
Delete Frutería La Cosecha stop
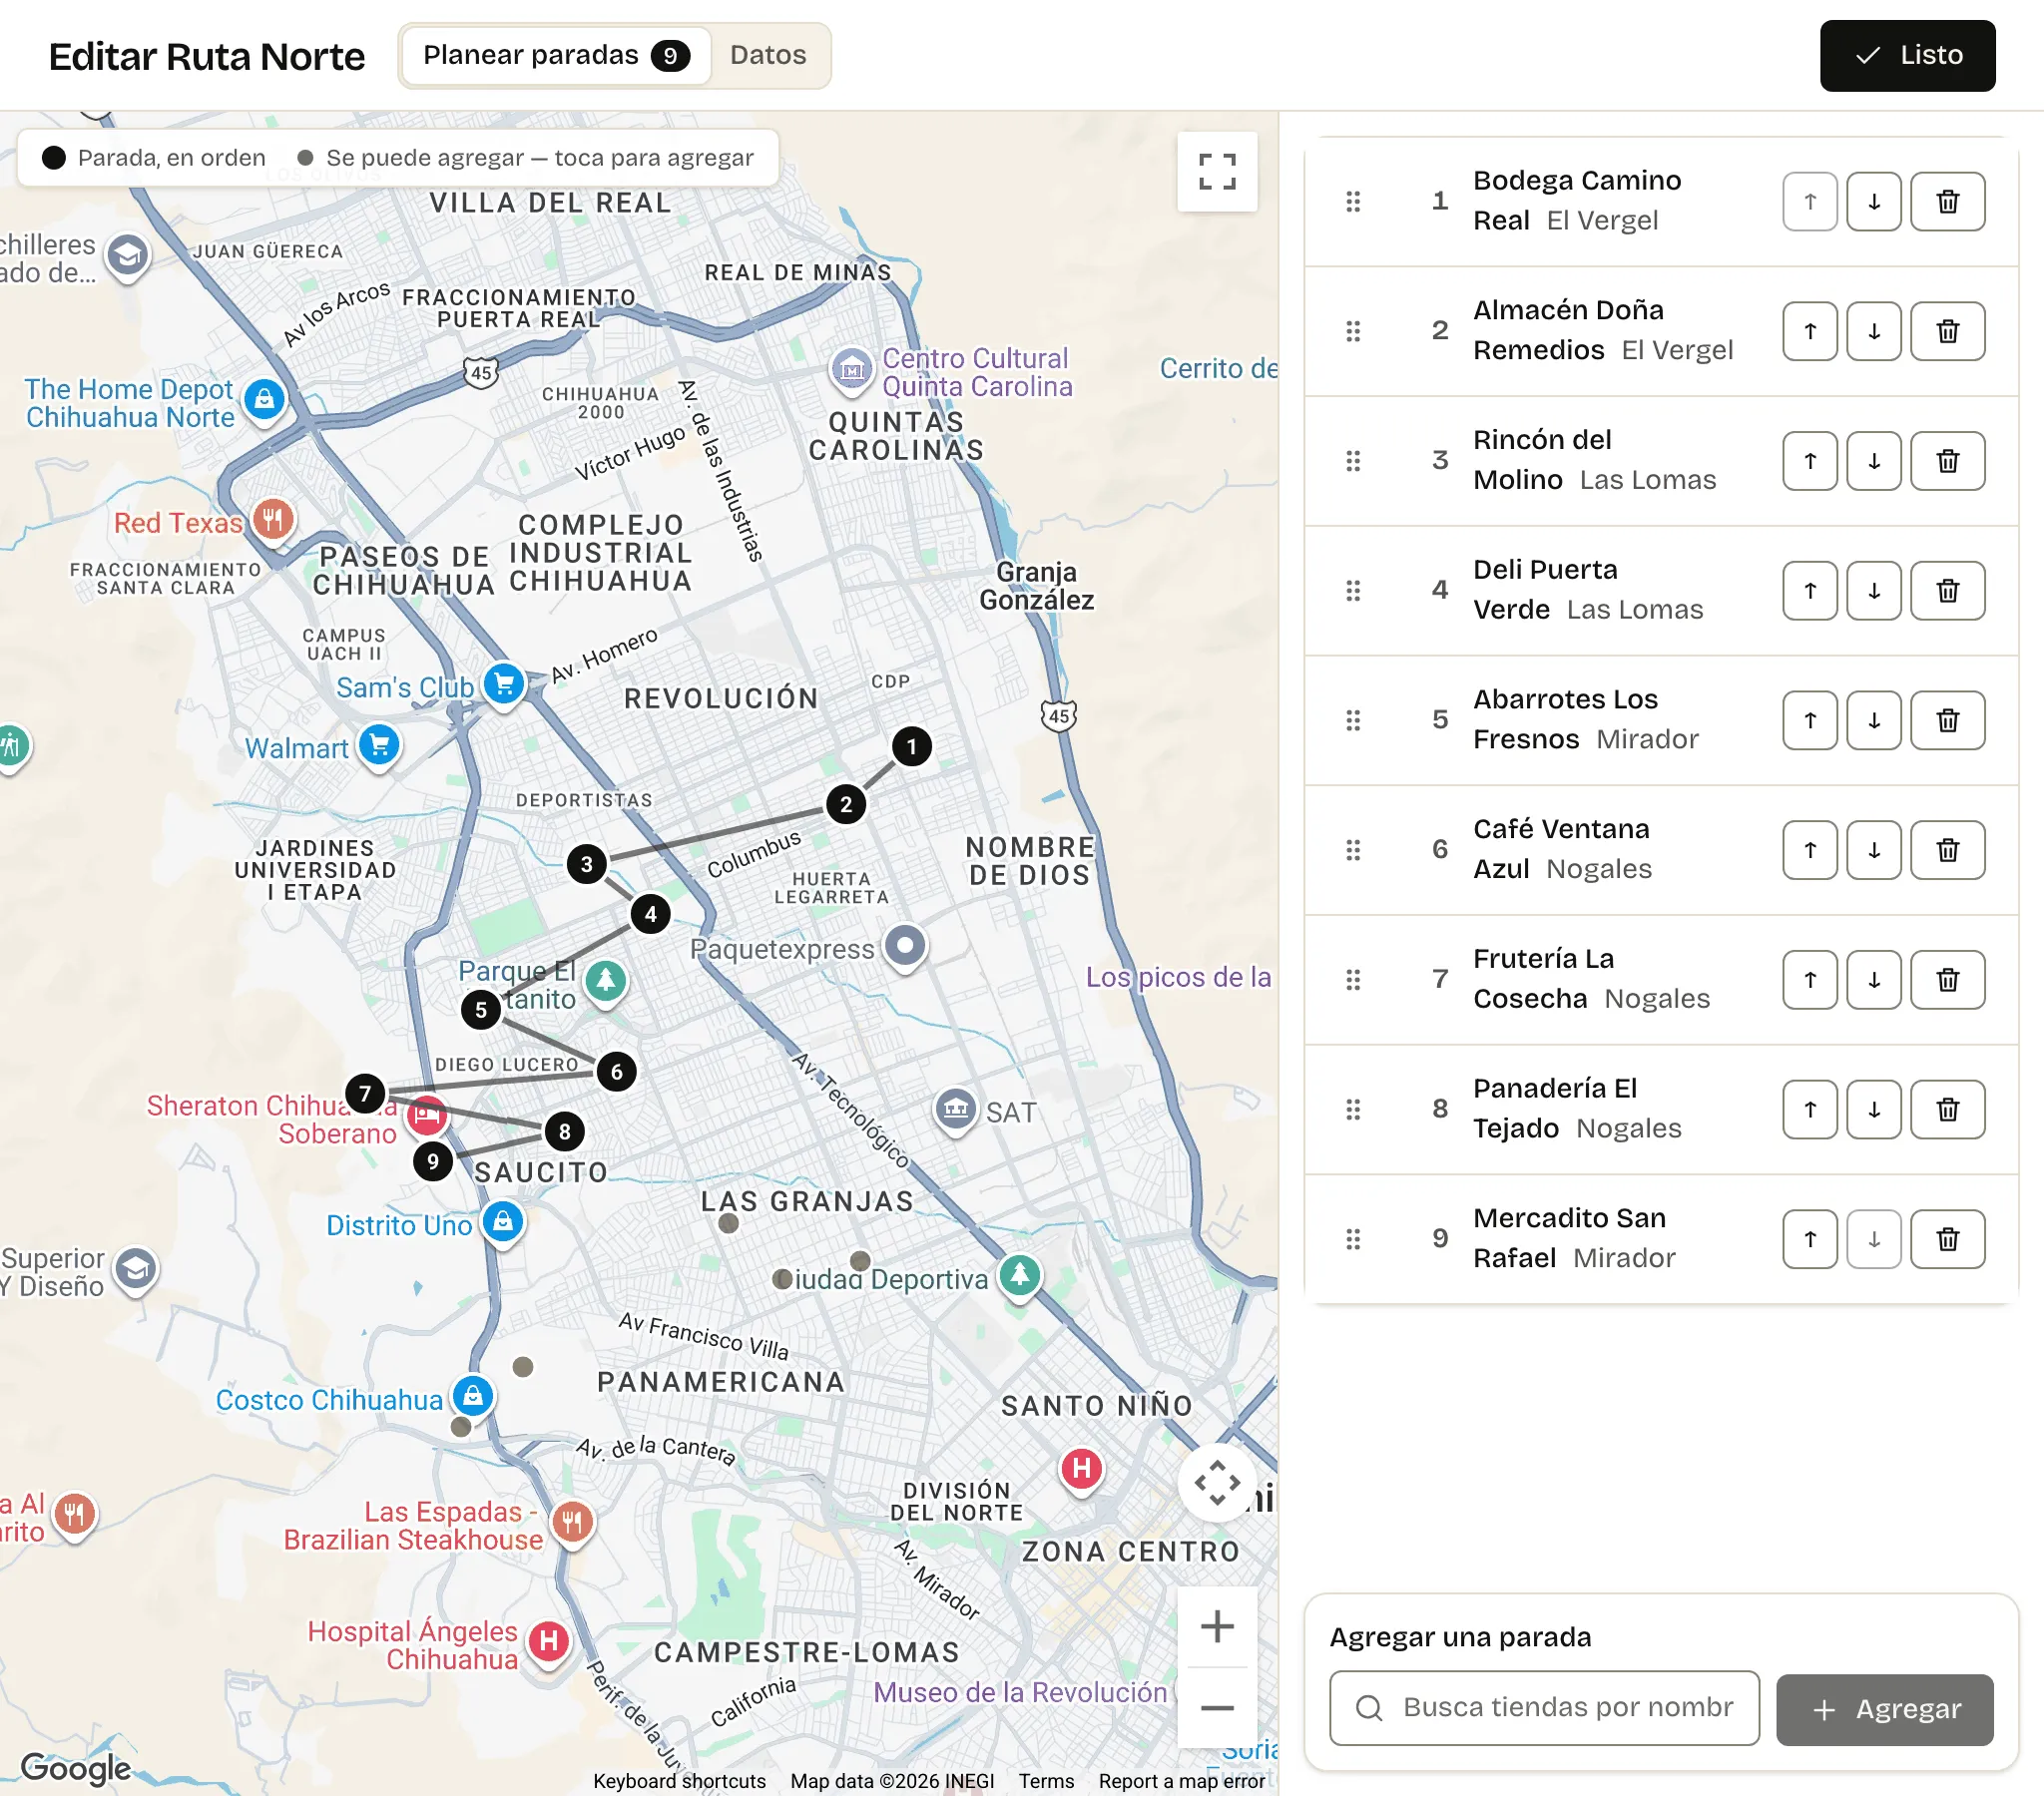(x=1947, y=980)
